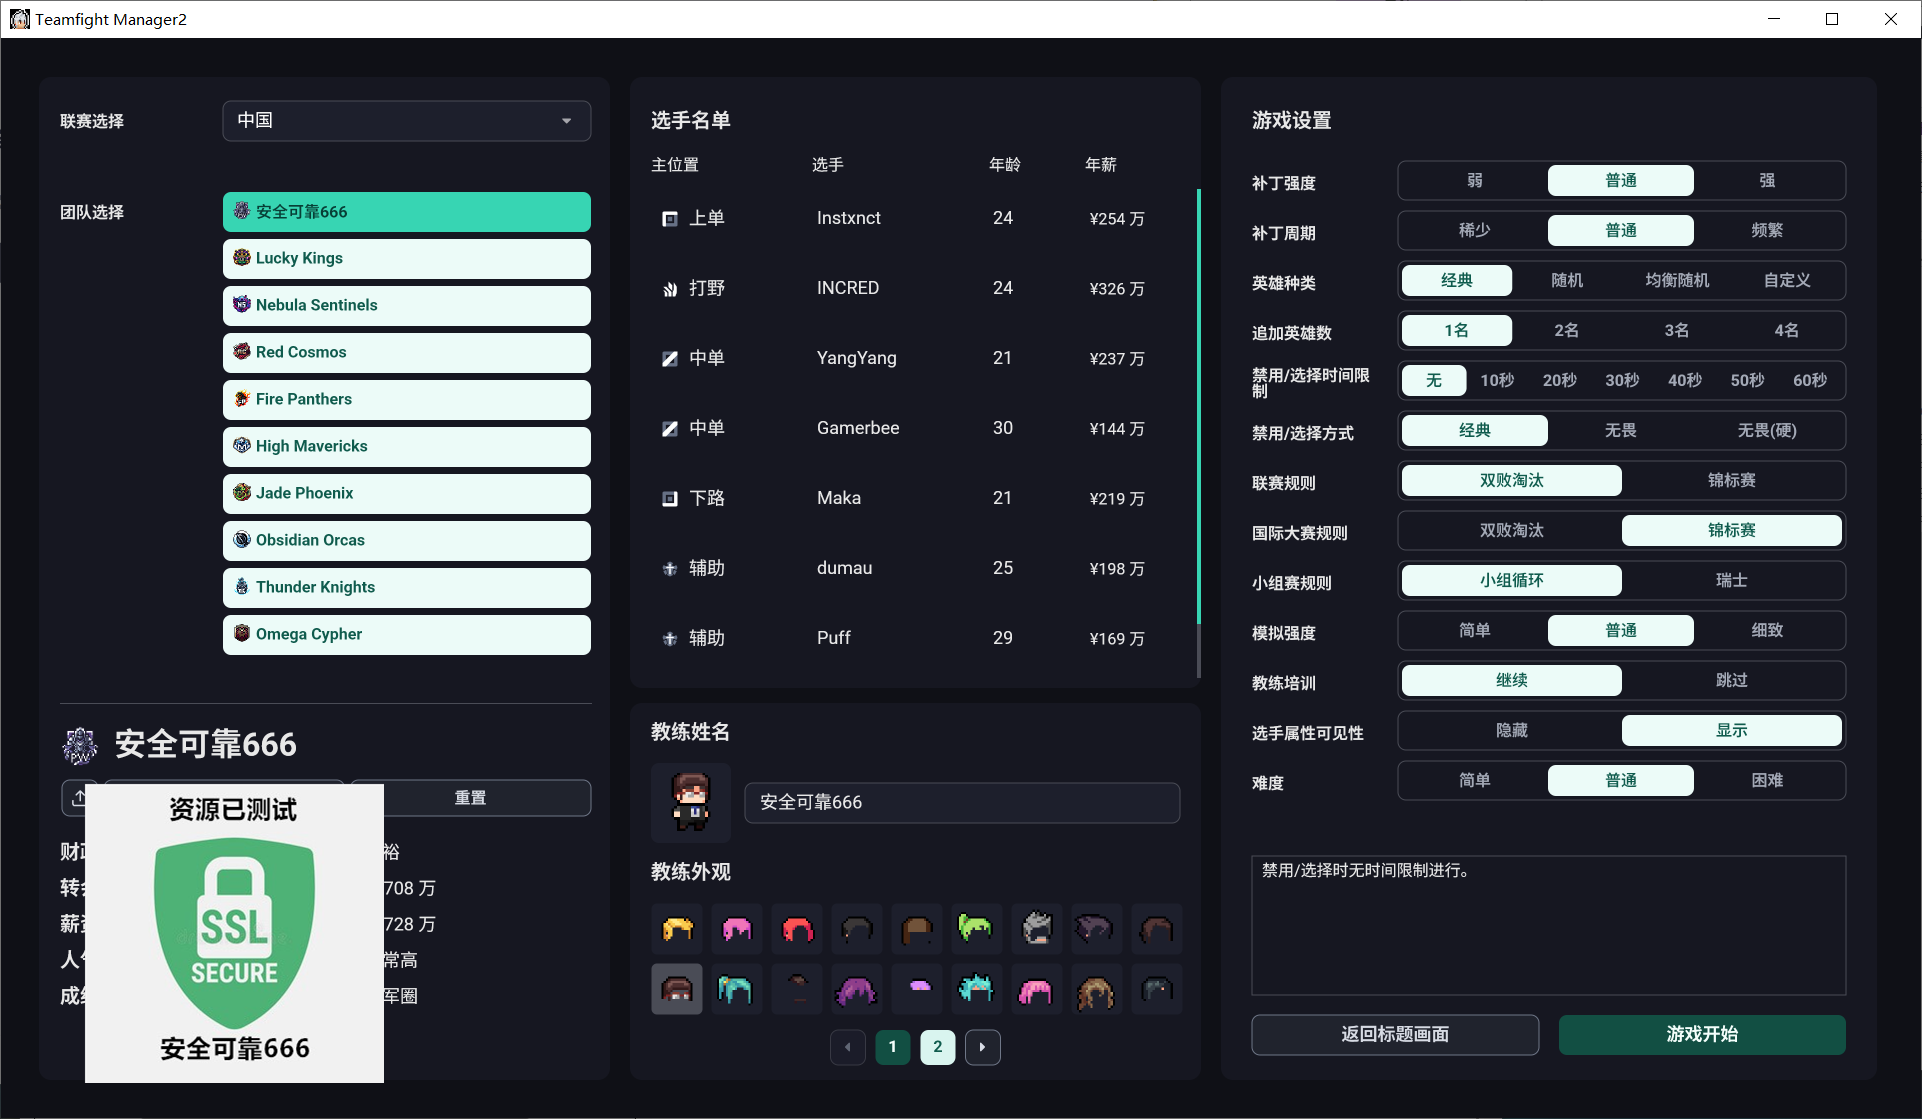The height and width of the screenshot is (1119, 1922).
Task: Set patch strength to 强
Action: pyautogui.click(x=1767, y=181)
